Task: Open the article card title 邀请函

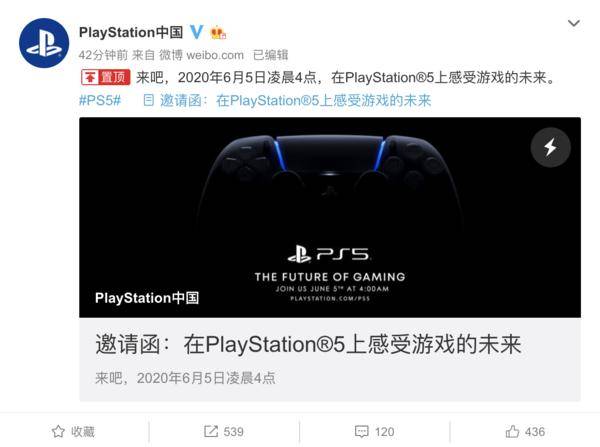Action: click(x=308, y=344)
